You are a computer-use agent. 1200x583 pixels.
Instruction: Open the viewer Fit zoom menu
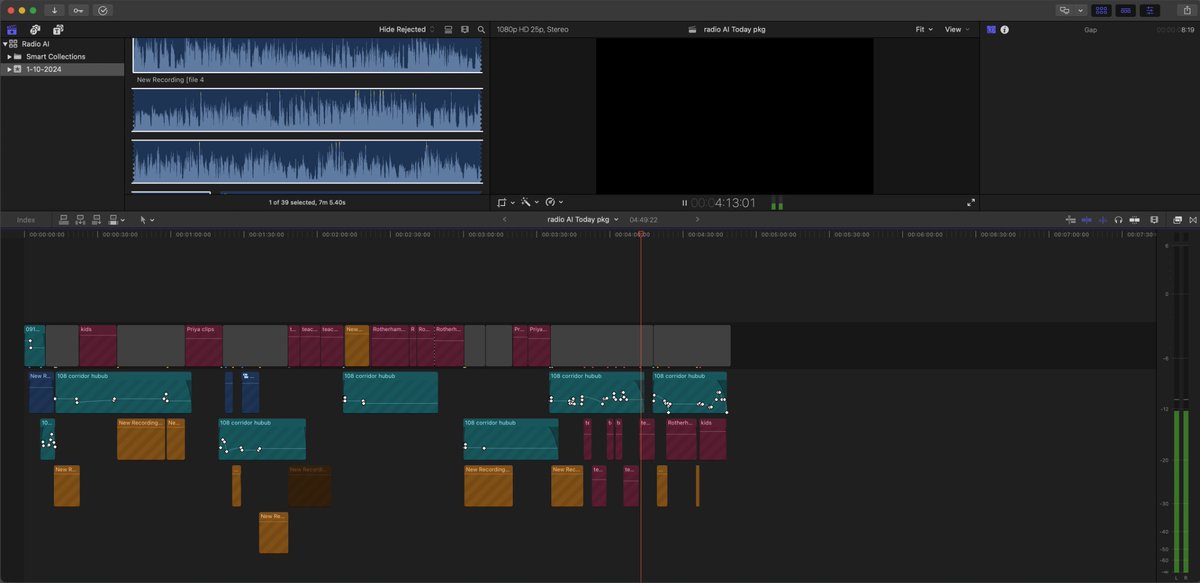924,30
